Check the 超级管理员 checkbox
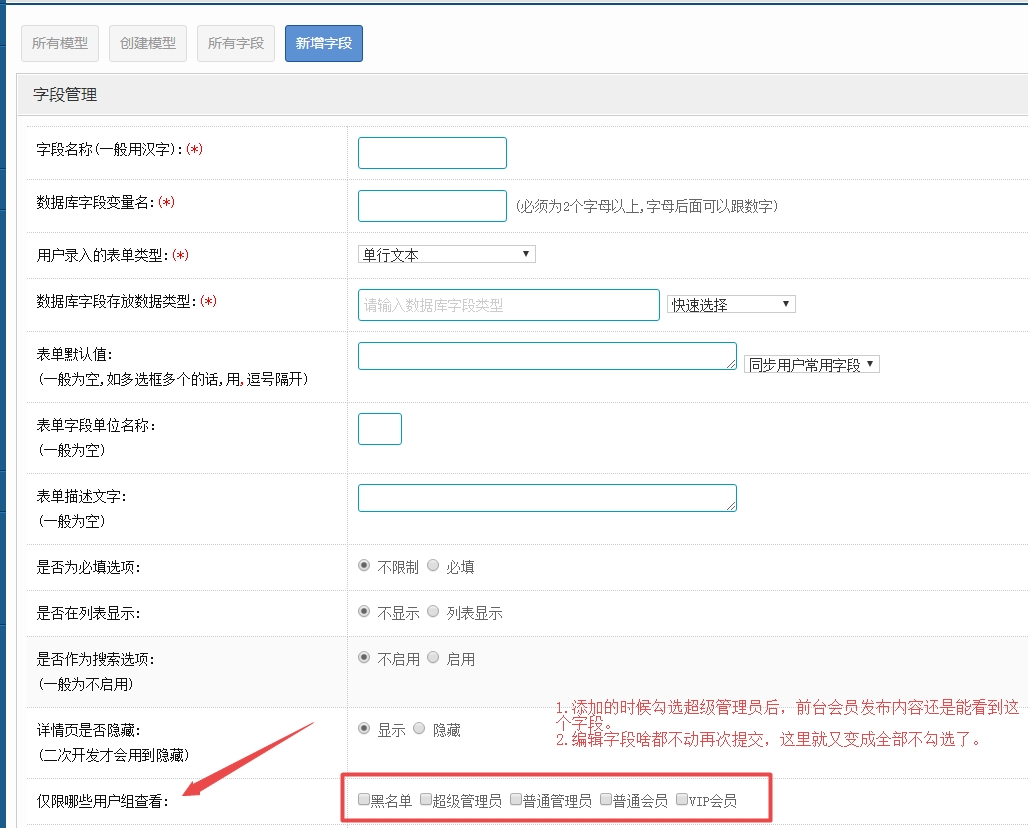The height and width of the screenshot is (828, 1028). 426,799
